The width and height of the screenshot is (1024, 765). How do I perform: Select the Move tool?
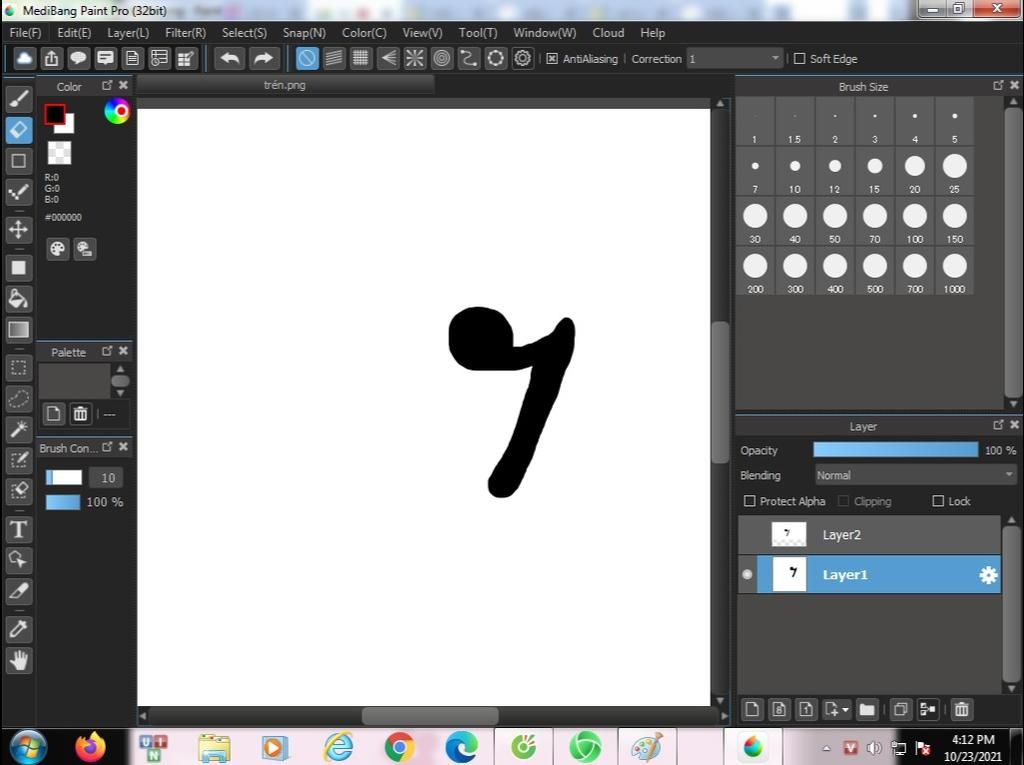pos(19,229)
